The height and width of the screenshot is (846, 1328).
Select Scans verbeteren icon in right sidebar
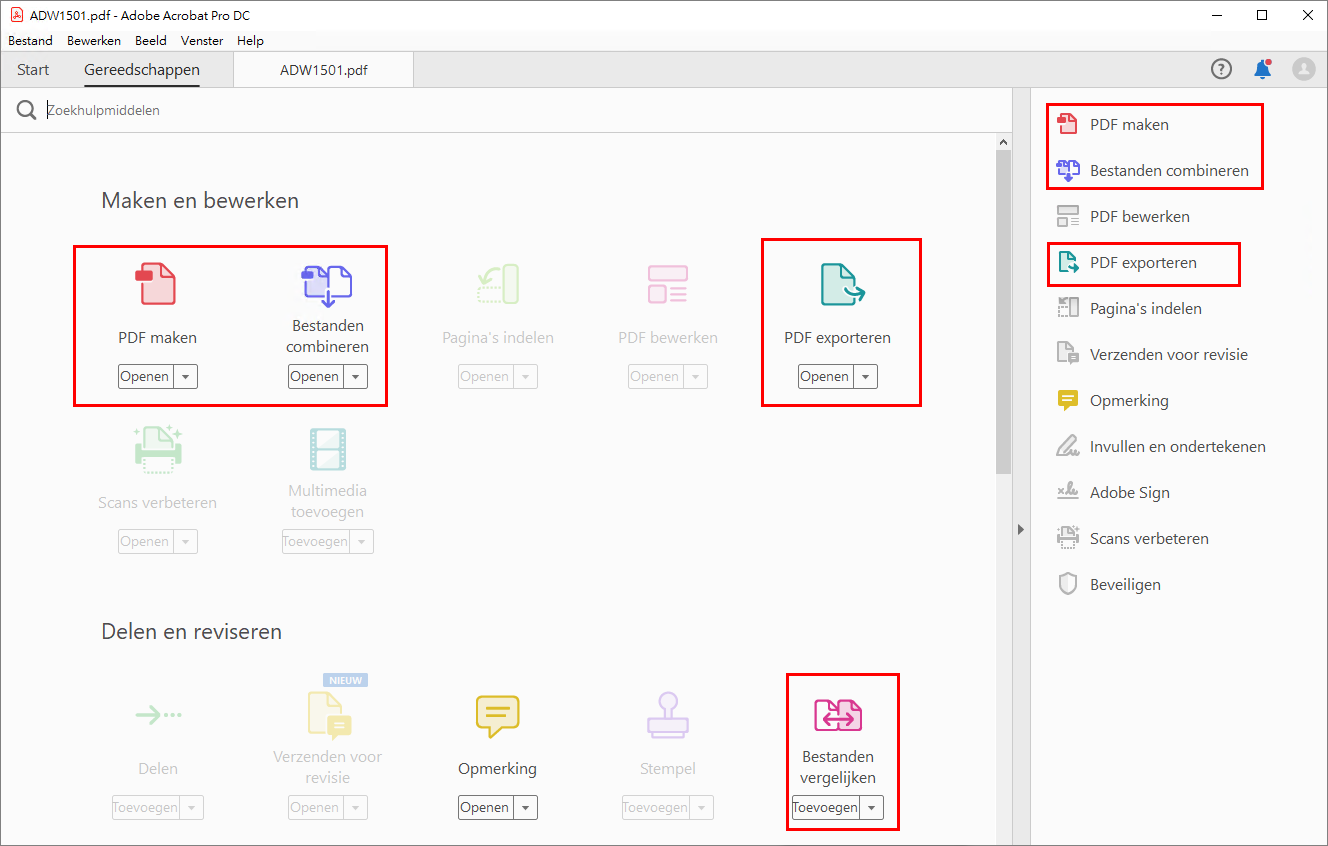1068,538
